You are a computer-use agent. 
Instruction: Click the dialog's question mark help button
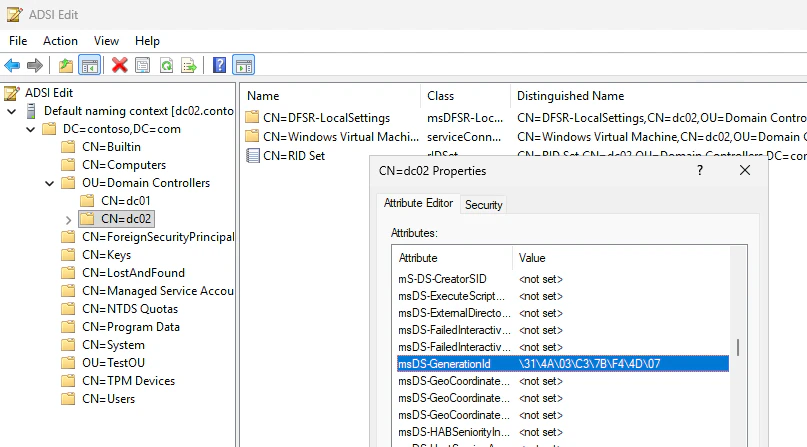[699, 170]
